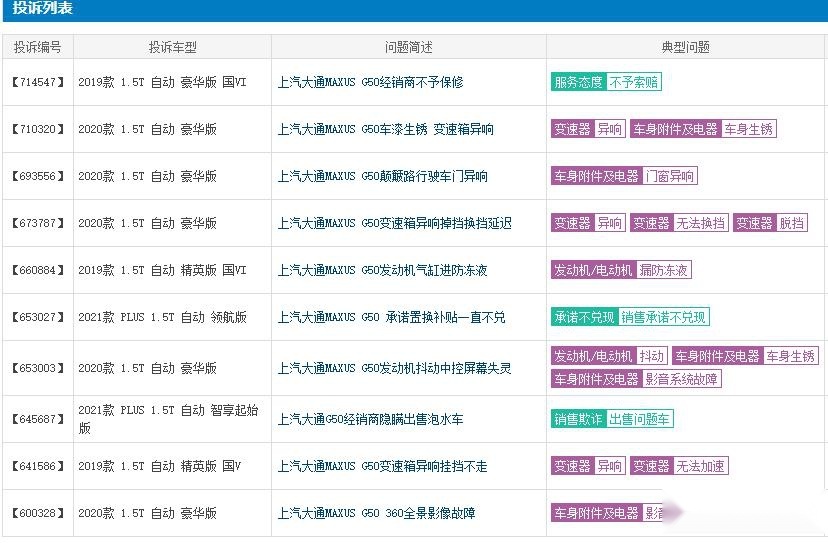Image resolution: width=828 pixels, height=543 pixels.
Task: Click model text 2021款 PLUS 1.5T 自动 智享起始版
Action: pos(168,419)
